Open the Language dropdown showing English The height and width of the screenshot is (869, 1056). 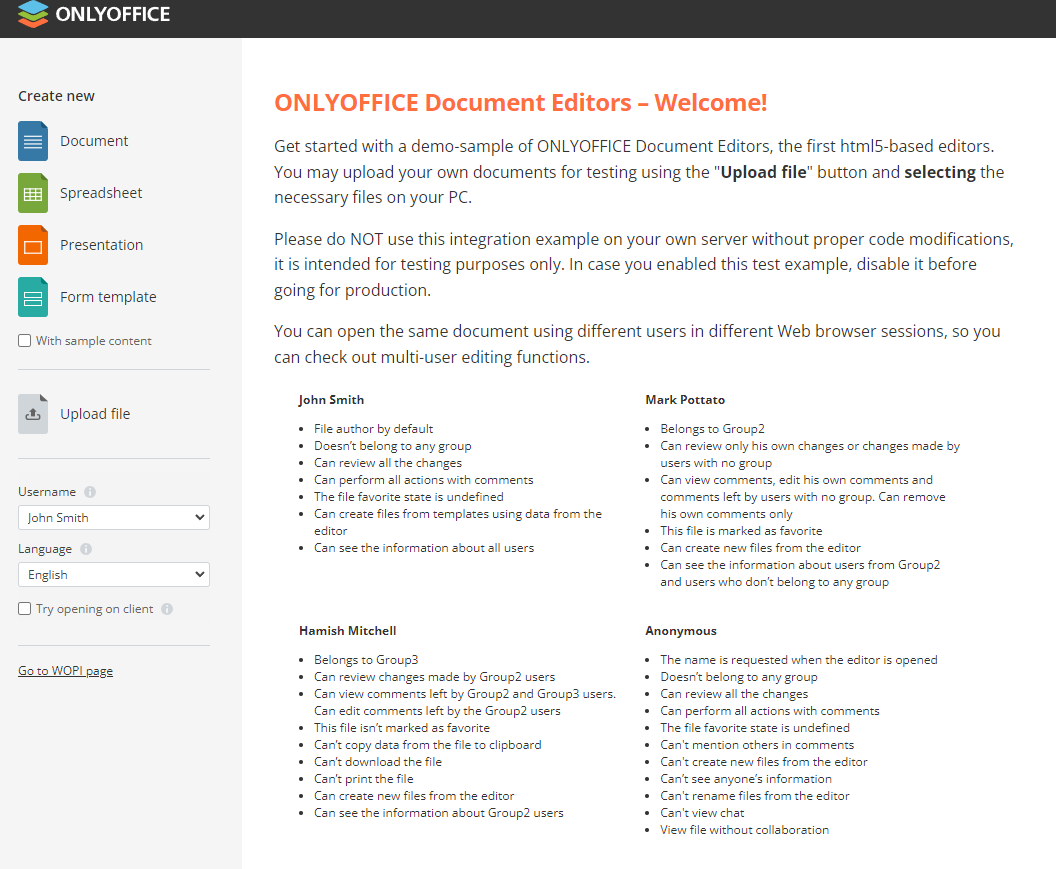[114, 575]
